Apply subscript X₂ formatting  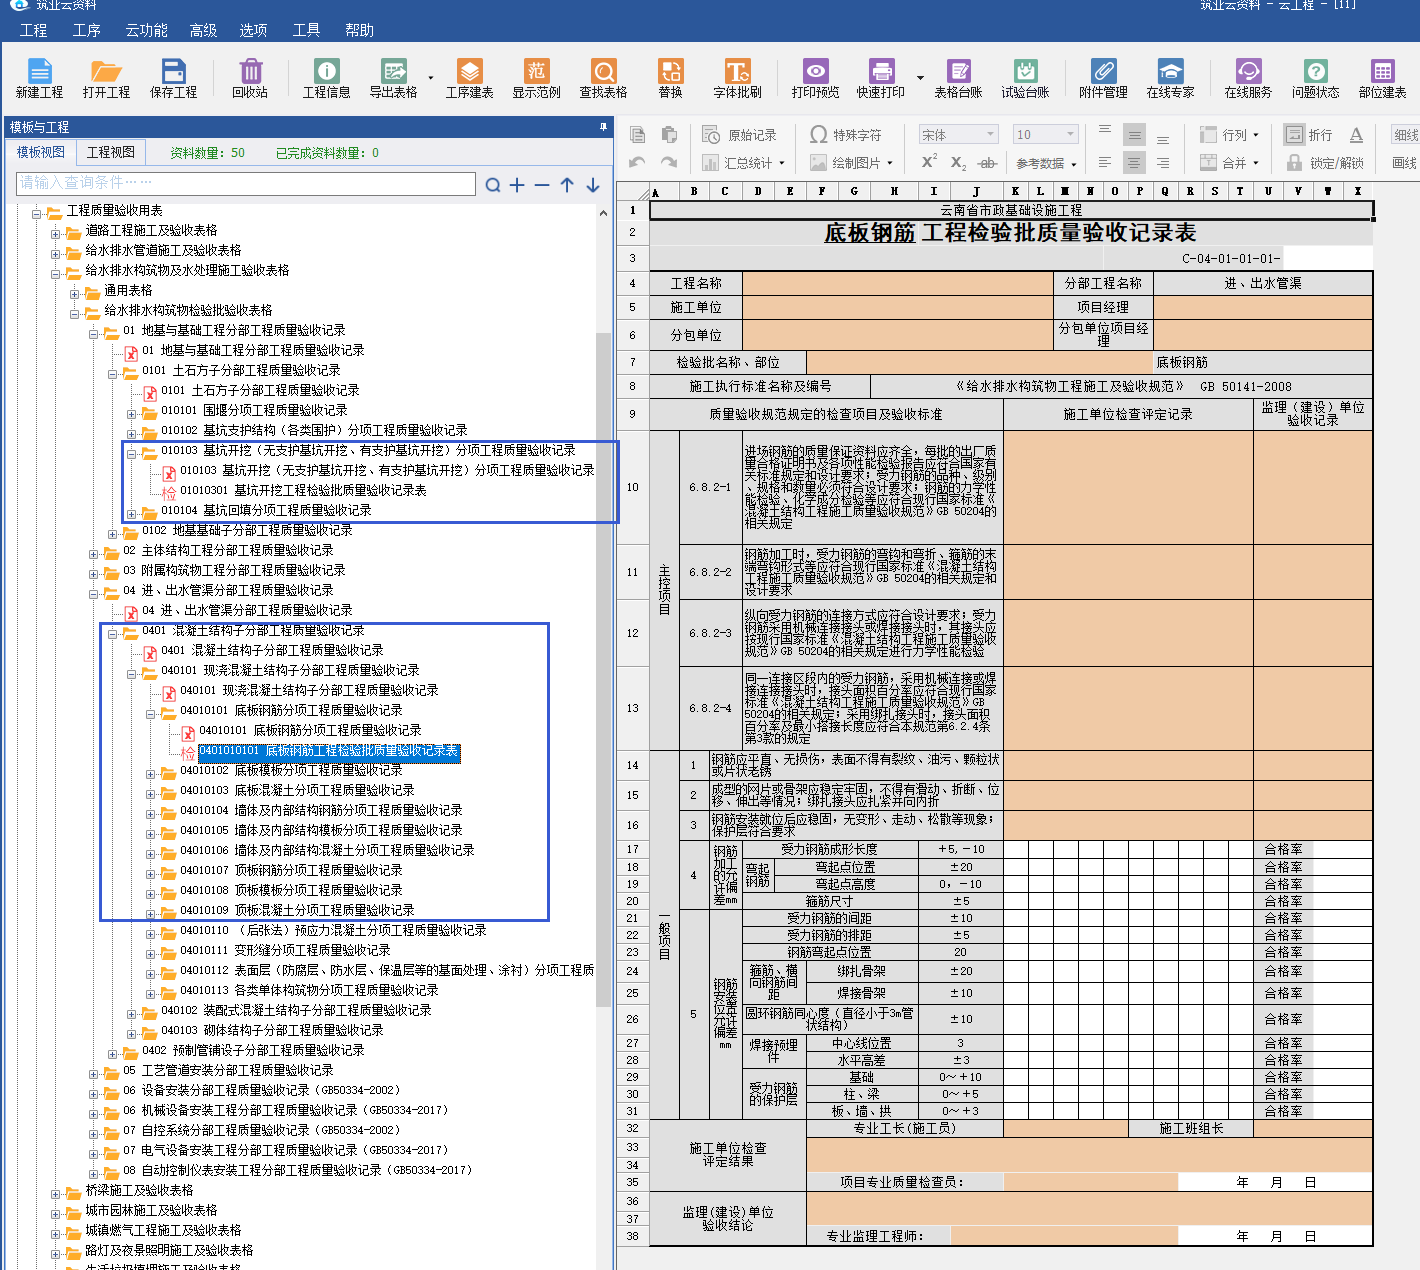point(958,162)
